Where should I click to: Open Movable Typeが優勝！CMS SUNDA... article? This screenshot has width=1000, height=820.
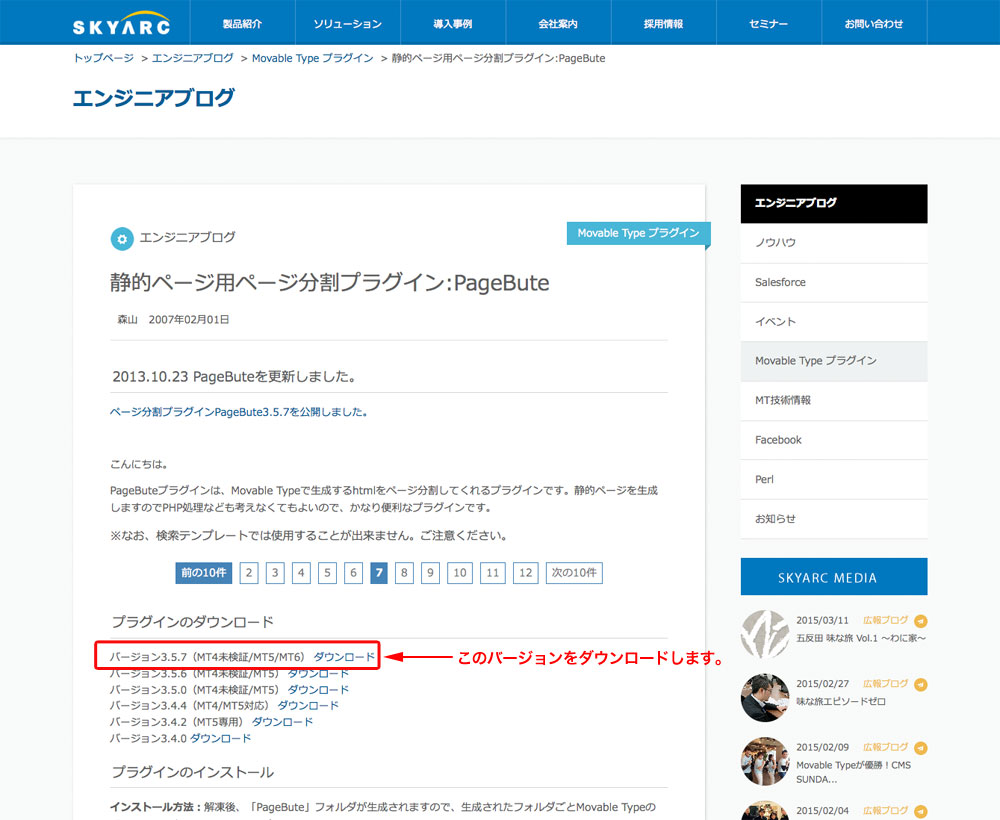853,772
